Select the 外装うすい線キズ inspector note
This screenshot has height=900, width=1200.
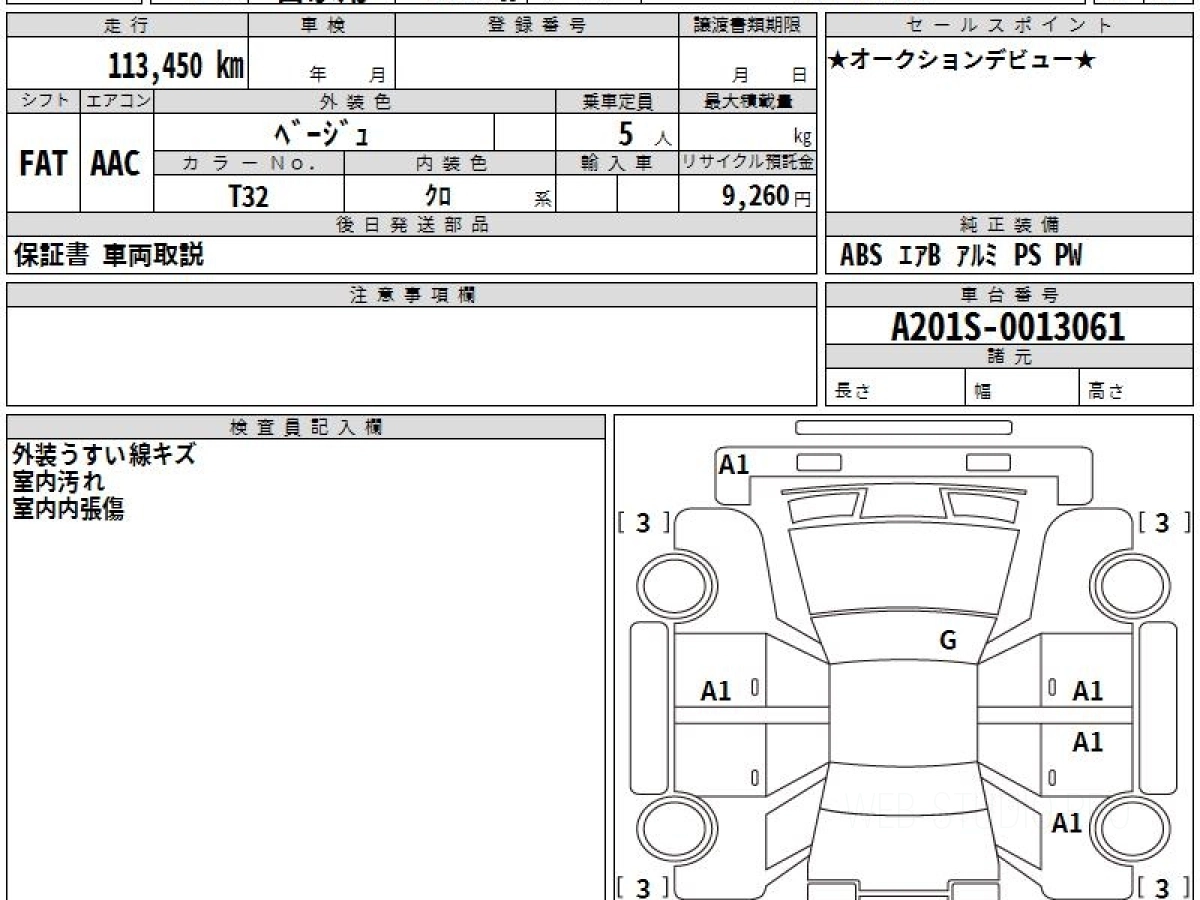point(104,455)
